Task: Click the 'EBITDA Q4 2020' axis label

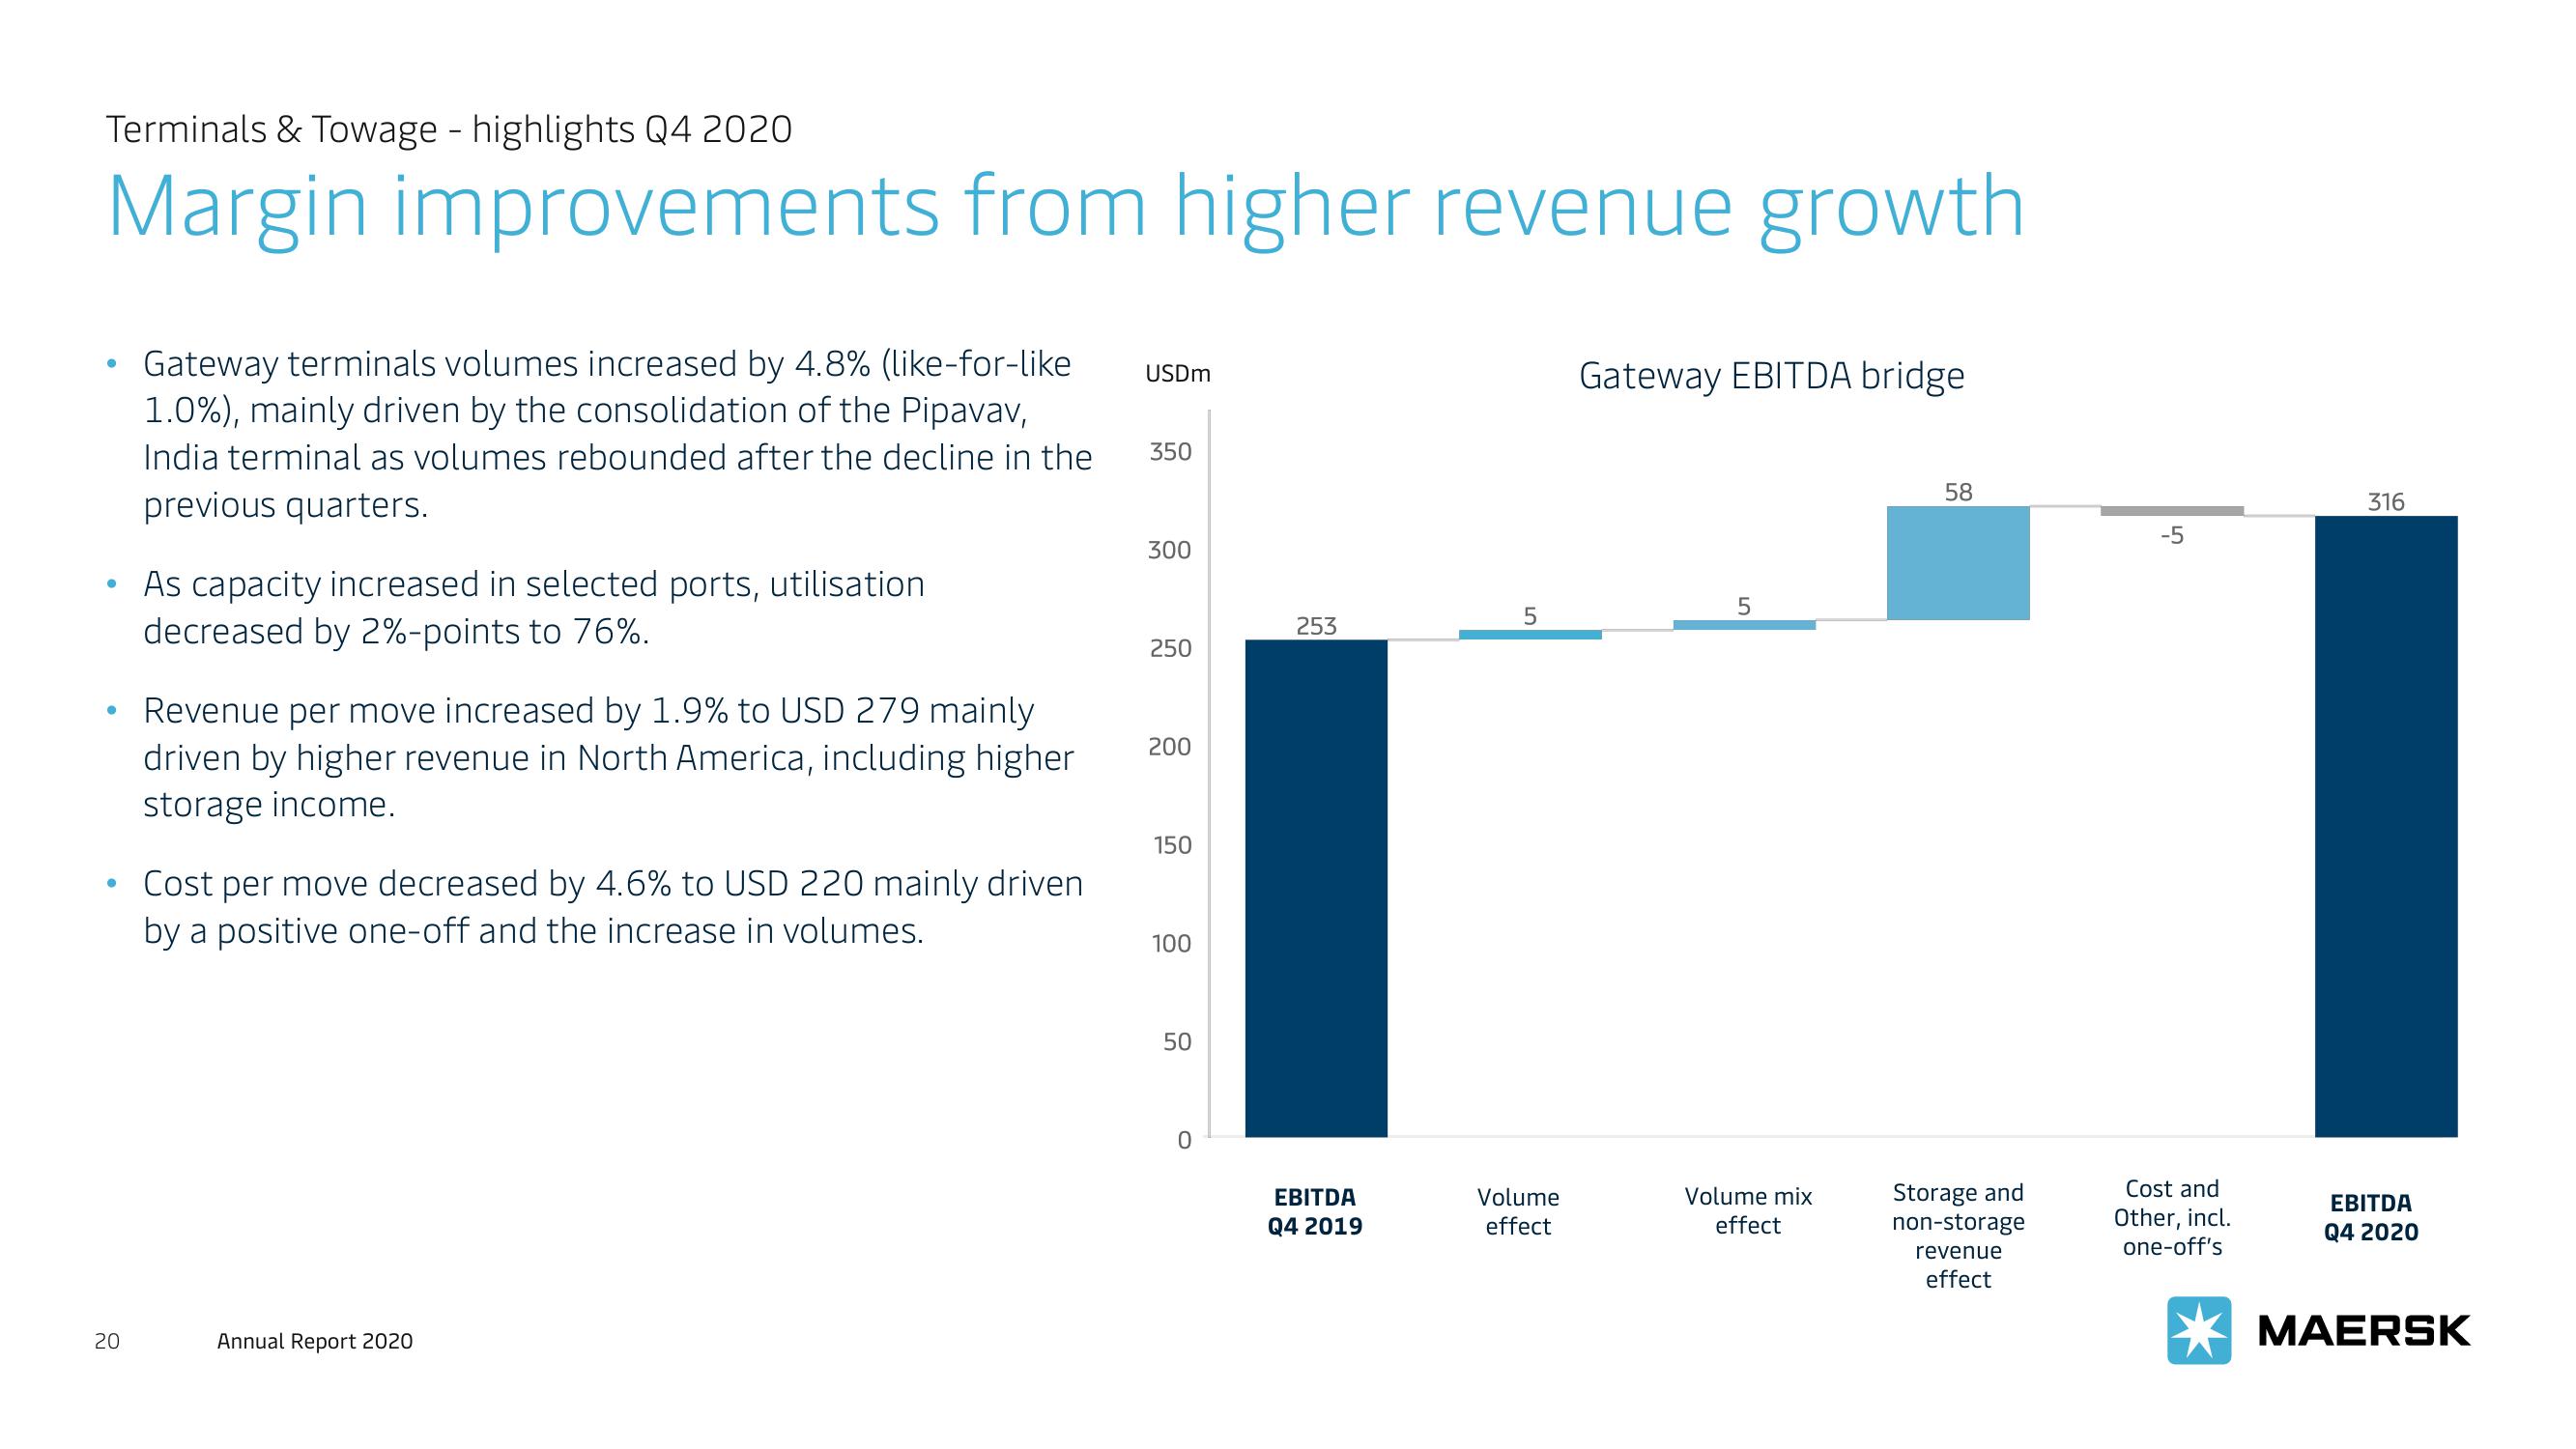Action: tap(2371, 1217)
